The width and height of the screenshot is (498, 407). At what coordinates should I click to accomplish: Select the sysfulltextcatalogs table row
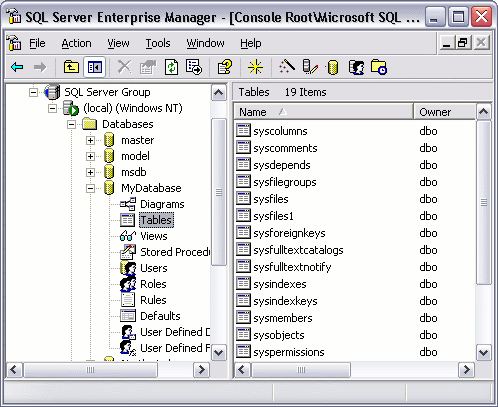(298, 250)
